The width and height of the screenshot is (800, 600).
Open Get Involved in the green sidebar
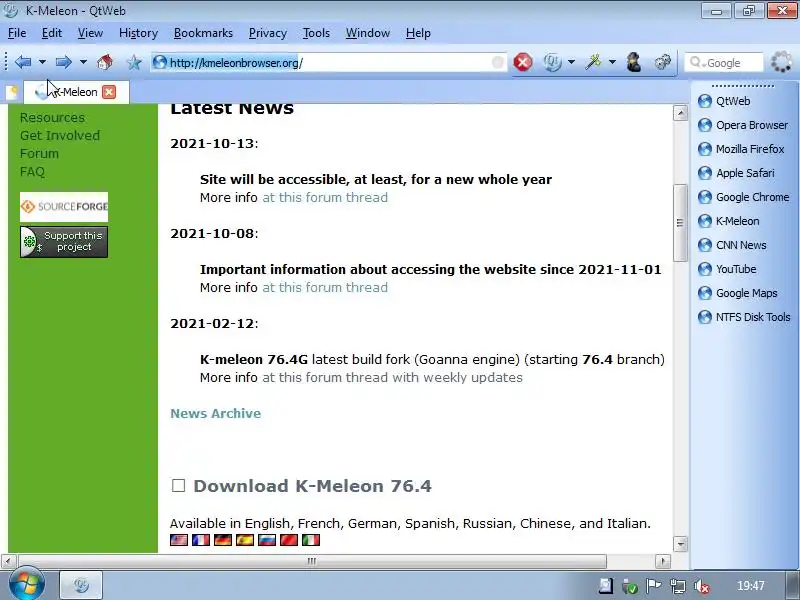click(60, 135)
